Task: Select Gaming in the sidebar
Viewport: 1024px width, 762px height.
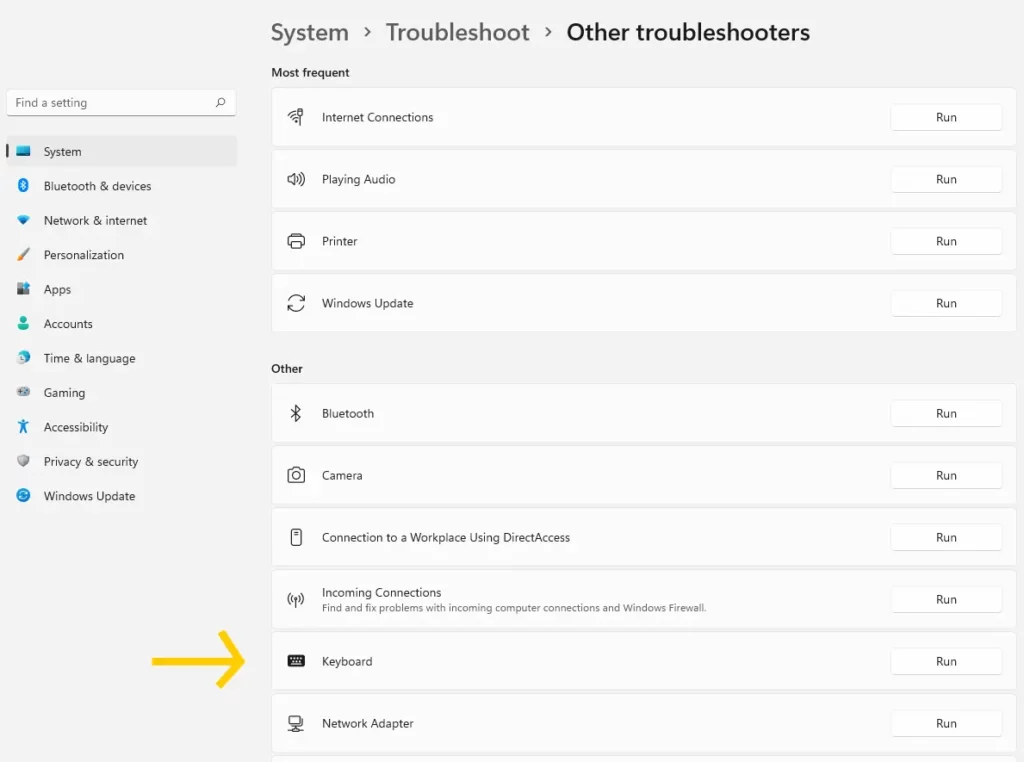Action: point(121,392)
